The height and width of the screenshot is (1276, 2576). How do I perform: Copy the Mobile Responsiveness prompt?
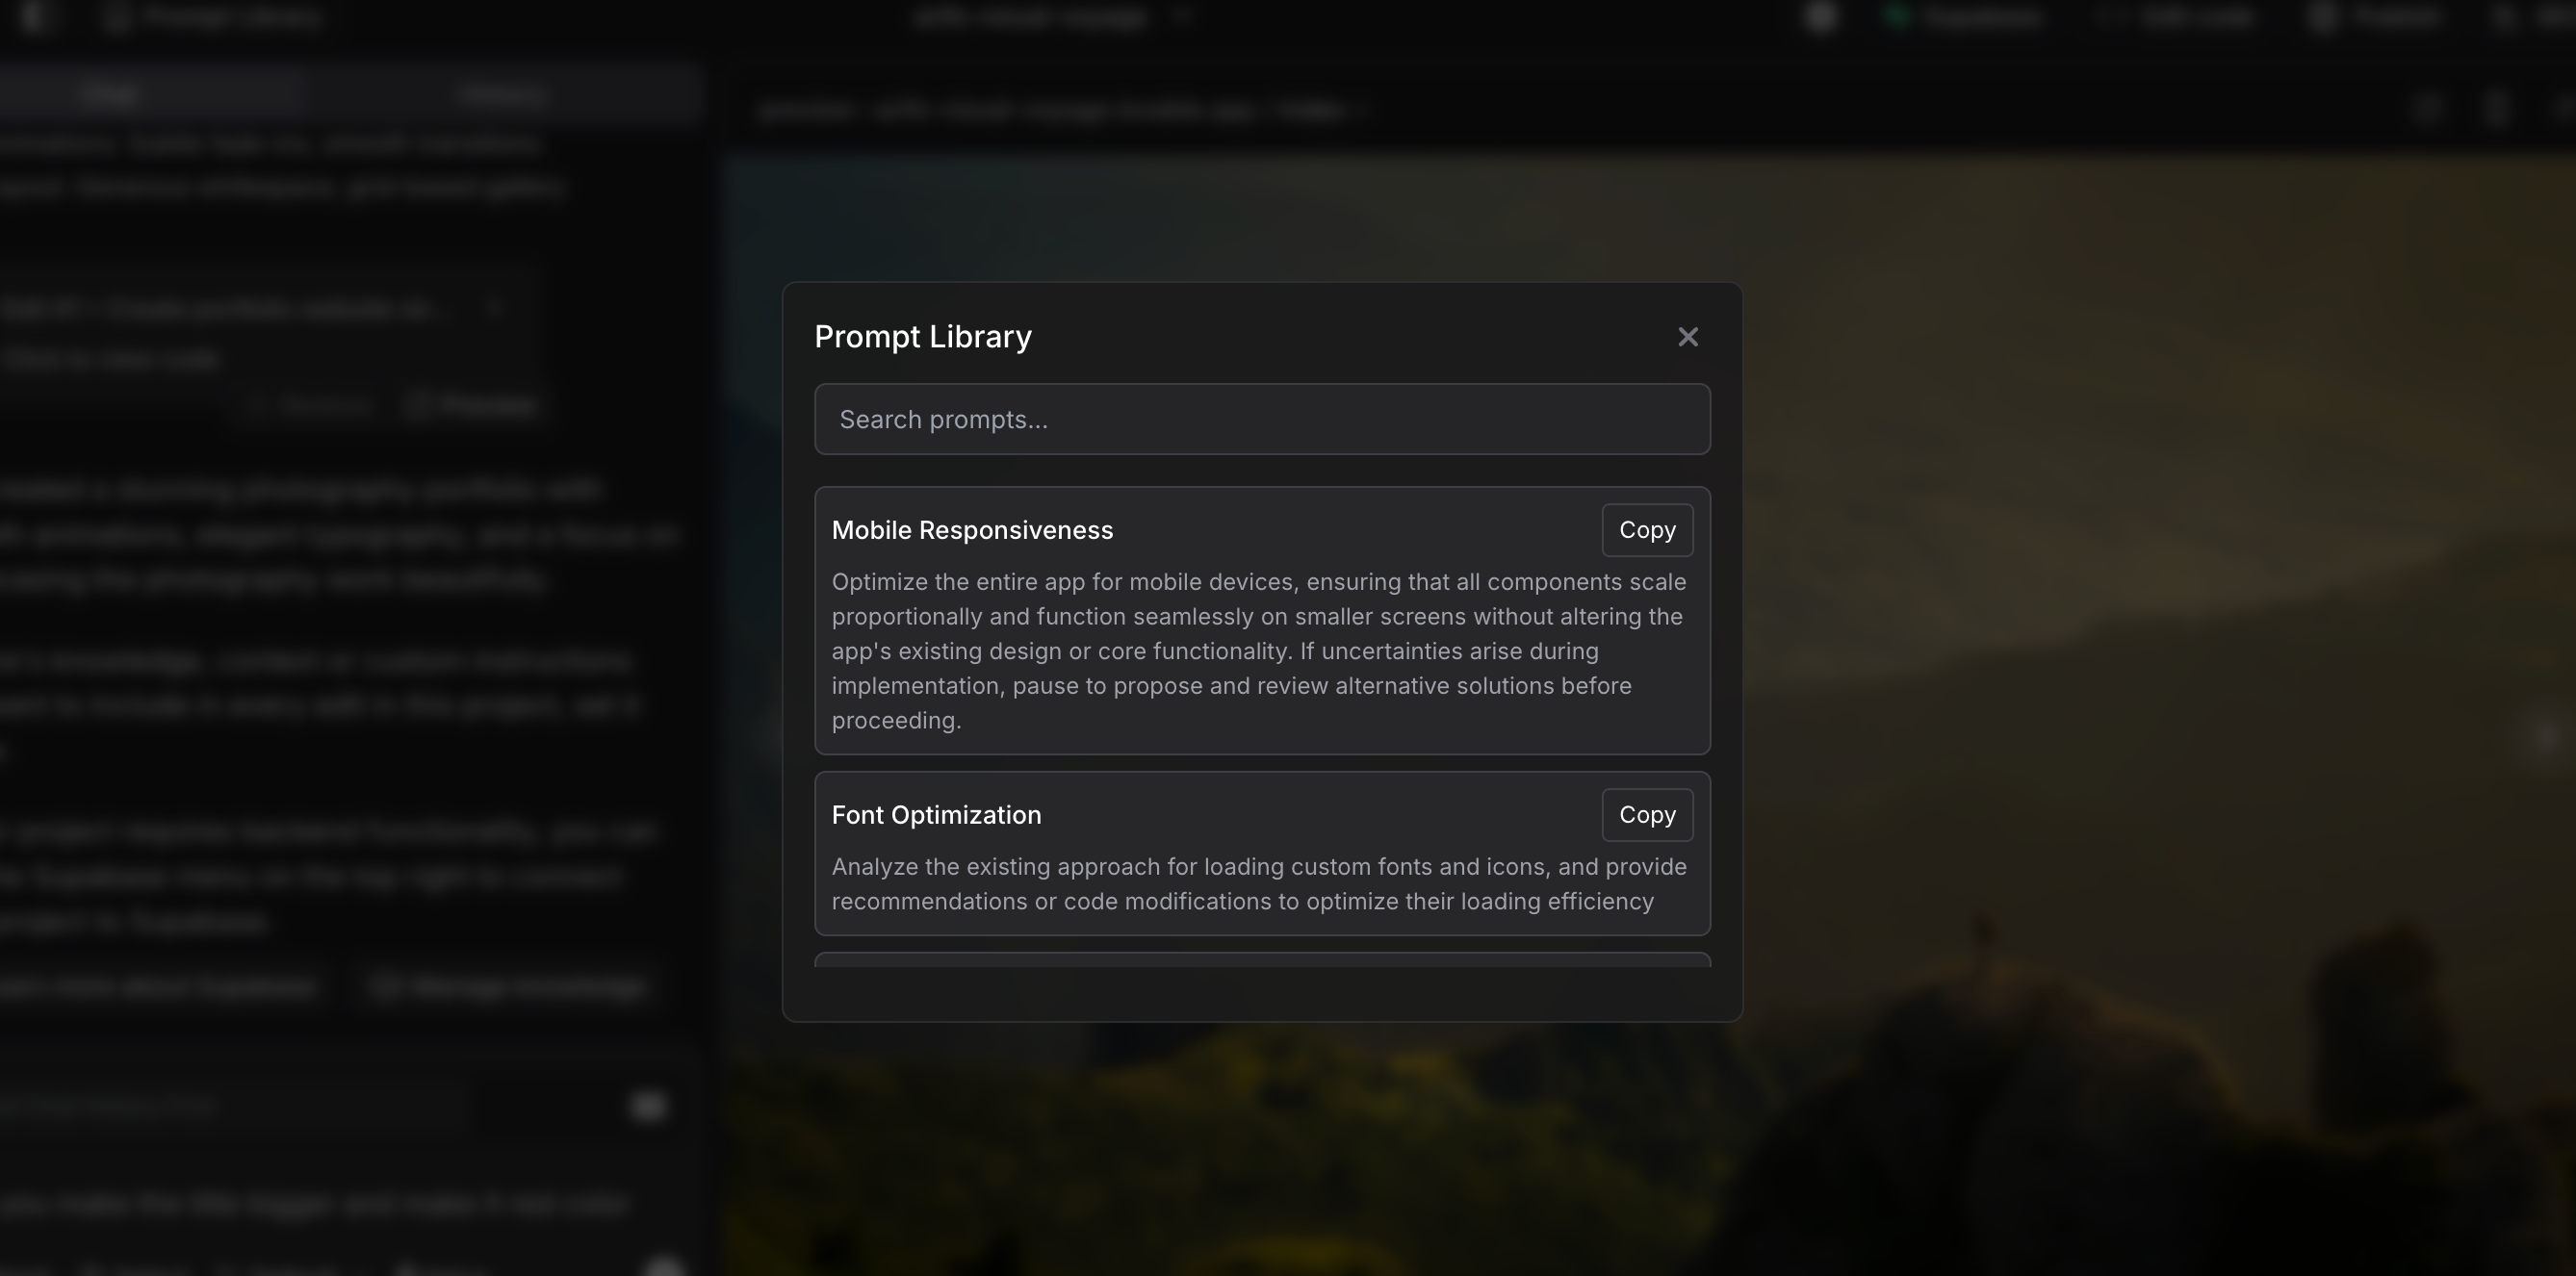click(x=1646, y=530)
